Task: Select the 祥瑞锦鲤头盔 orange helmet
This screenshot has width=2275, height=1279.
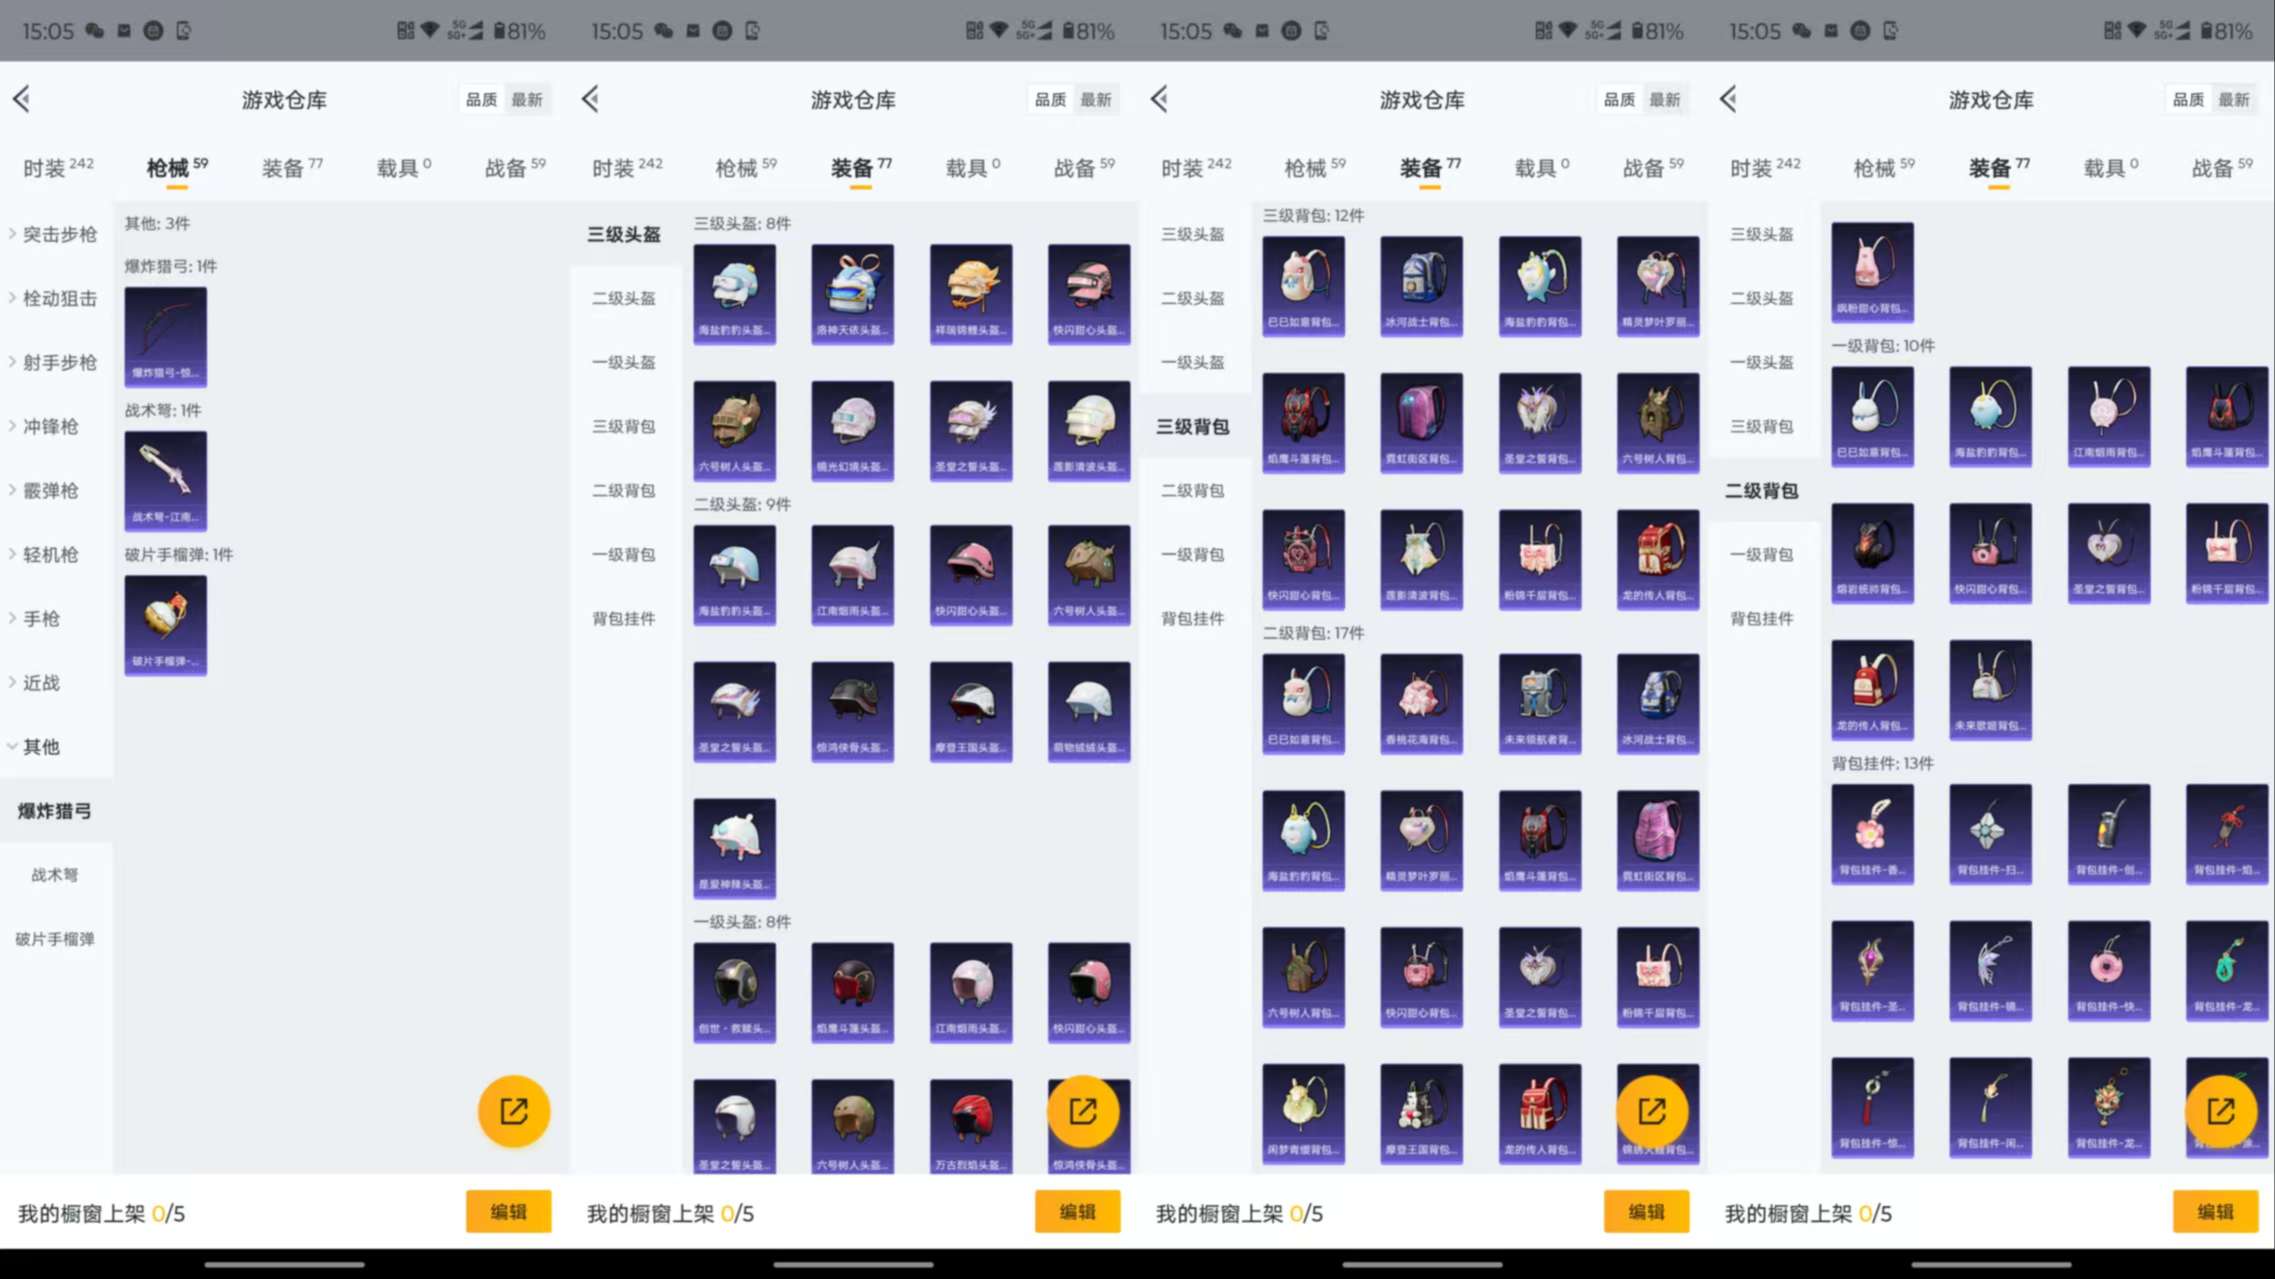Action: coord(970,293)
